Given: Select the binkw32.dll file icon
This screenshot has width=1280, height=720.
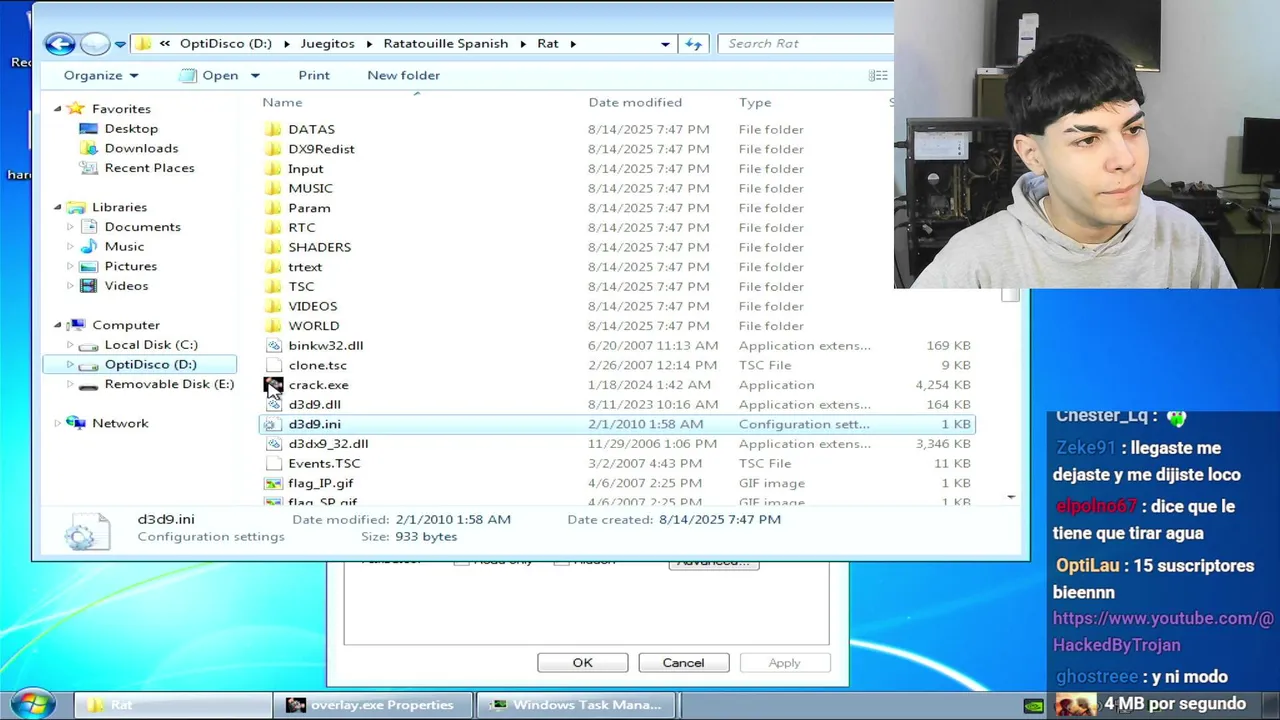Looking at the screenshot, I should tap(274, 345).
